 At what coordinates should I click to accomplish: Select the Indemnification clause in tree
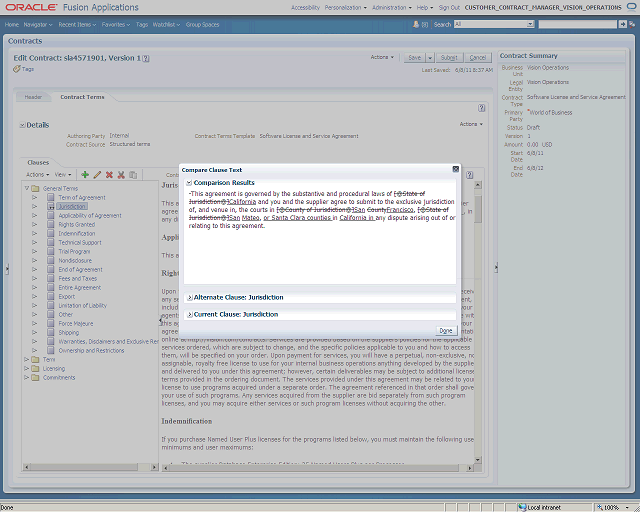(77, 233)
